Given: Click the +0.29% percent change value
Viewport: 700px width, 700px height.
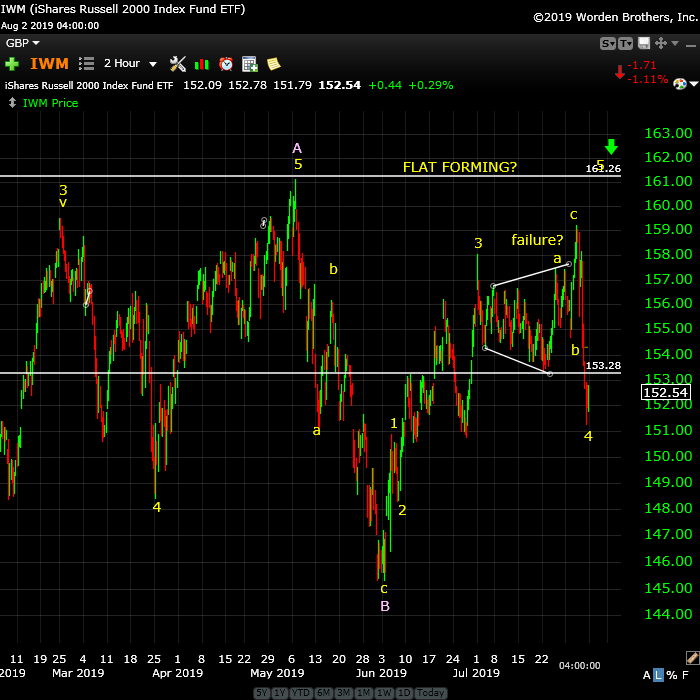Looking at the screenshot, I should click(431, 85).
